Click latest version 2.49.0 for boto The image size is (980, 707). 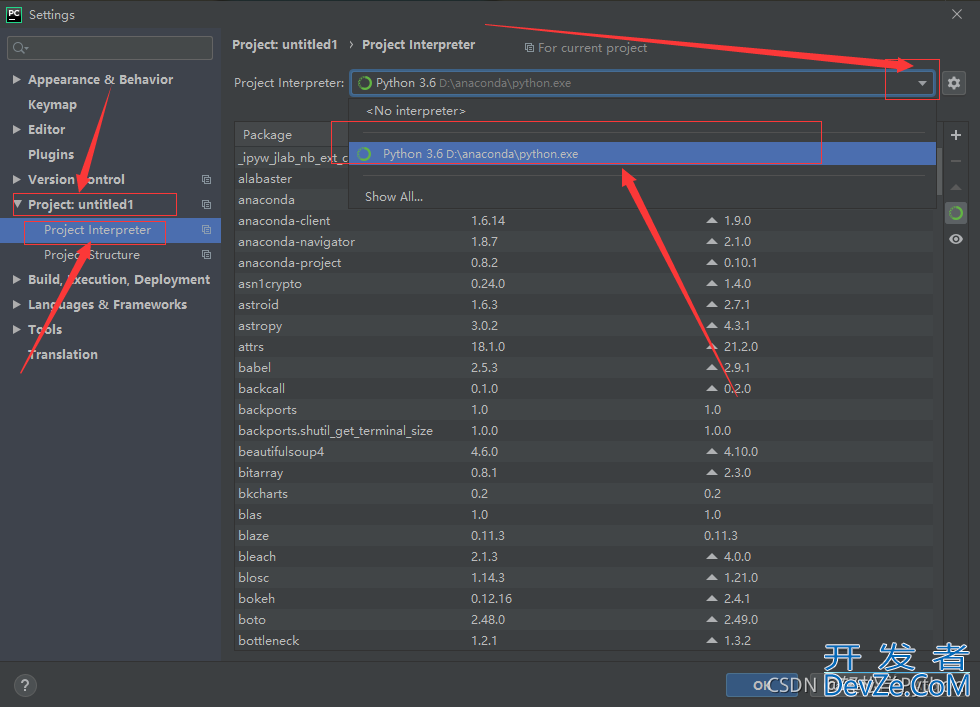(x=741, y=619)
